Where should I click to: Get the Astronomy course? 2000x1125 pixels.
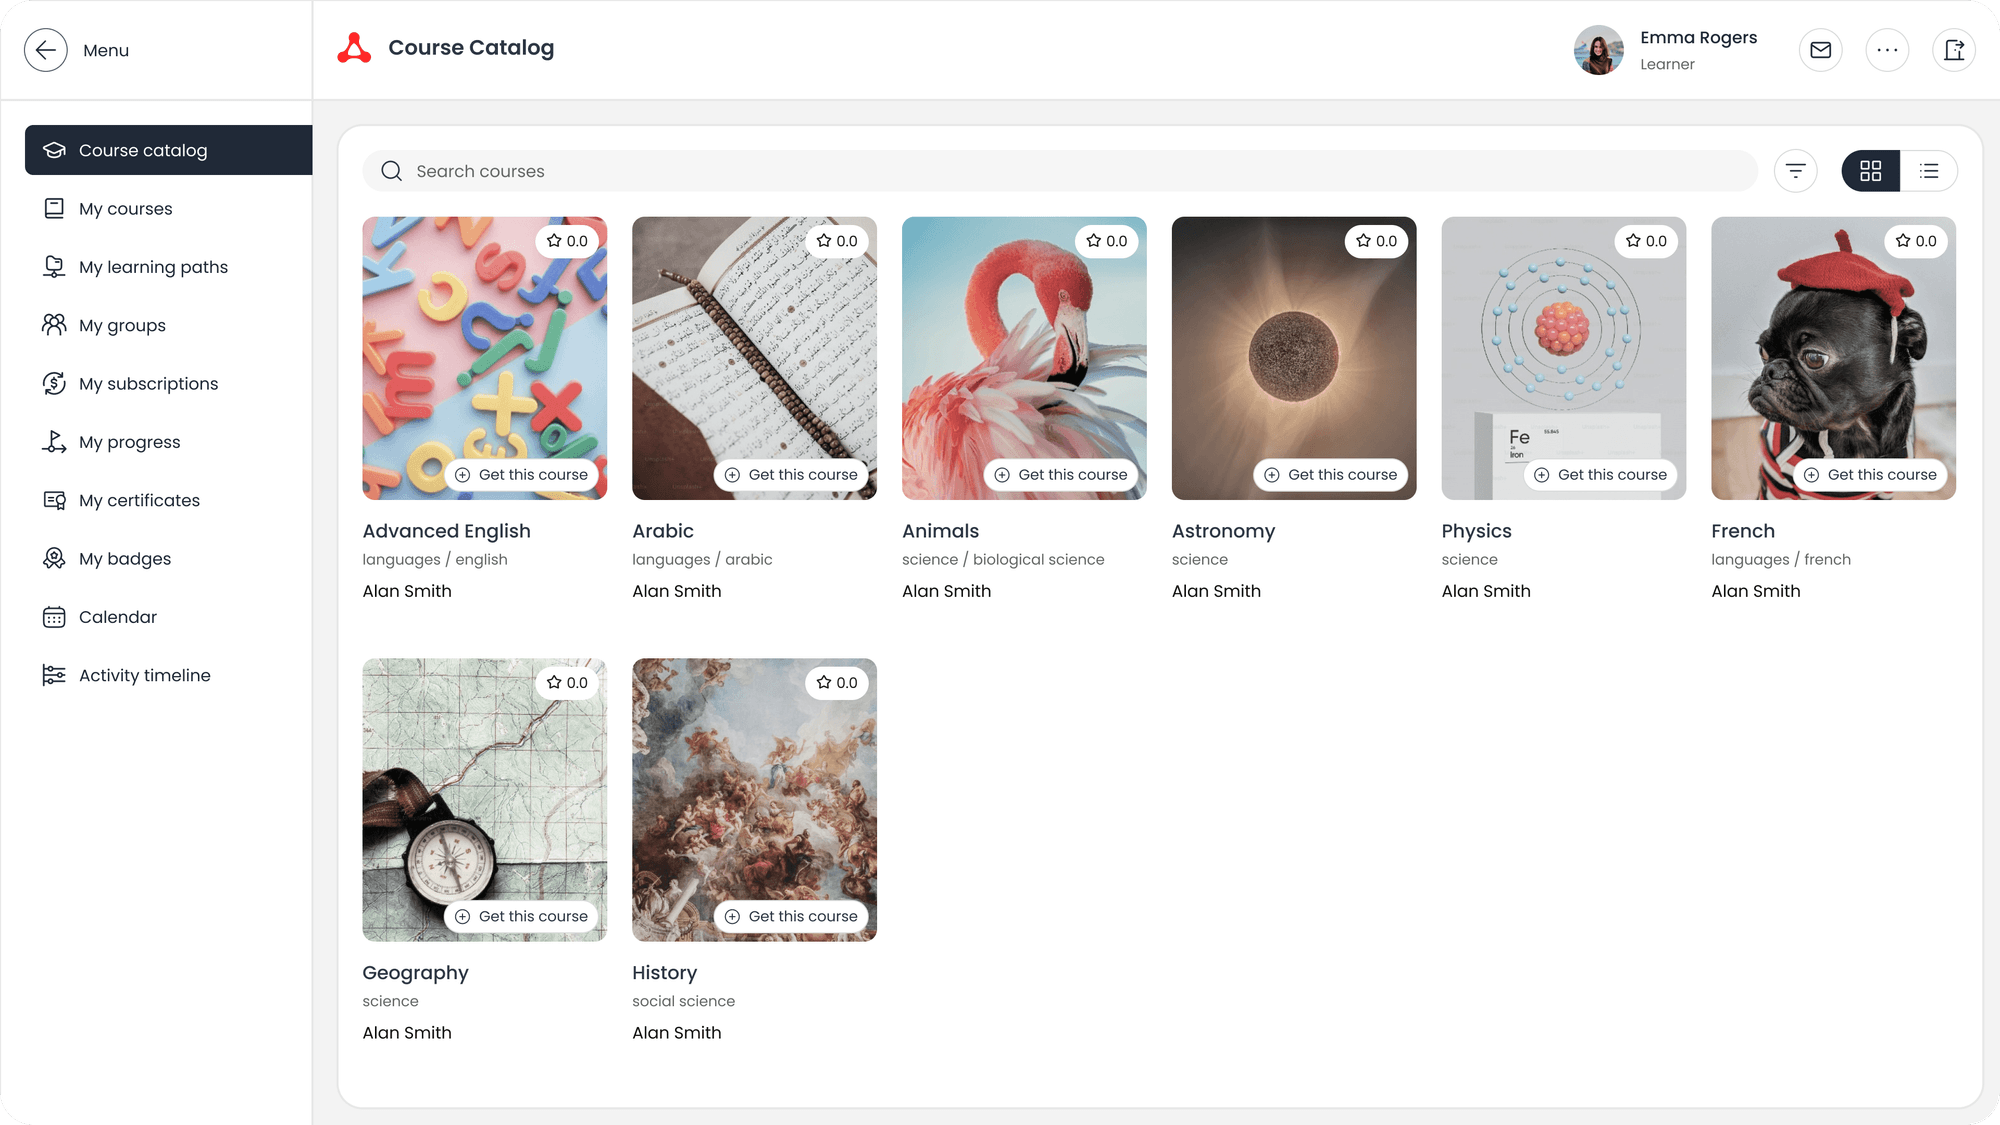[1332, 474]
